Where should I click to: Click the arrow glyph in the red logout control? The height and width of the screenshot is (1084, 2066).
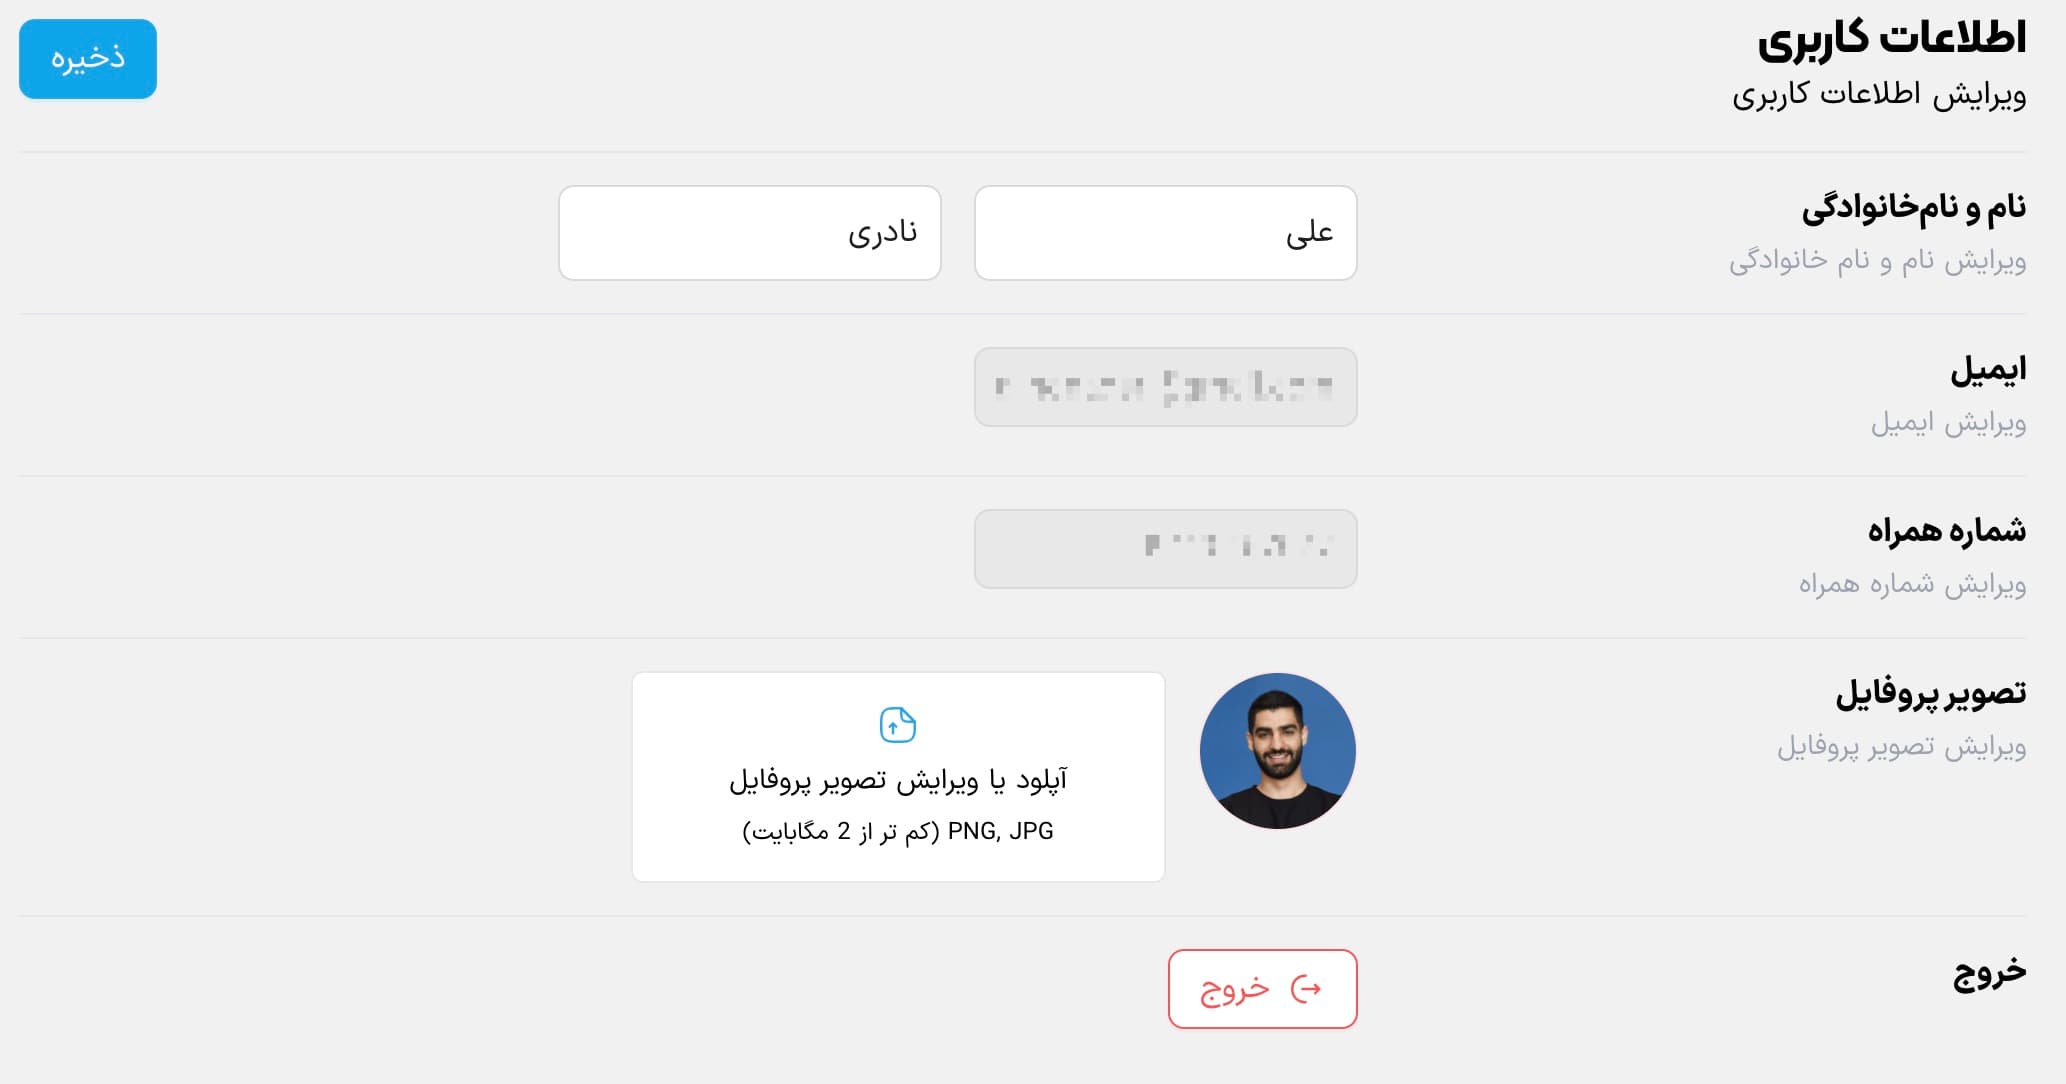tap(1305, 988)
